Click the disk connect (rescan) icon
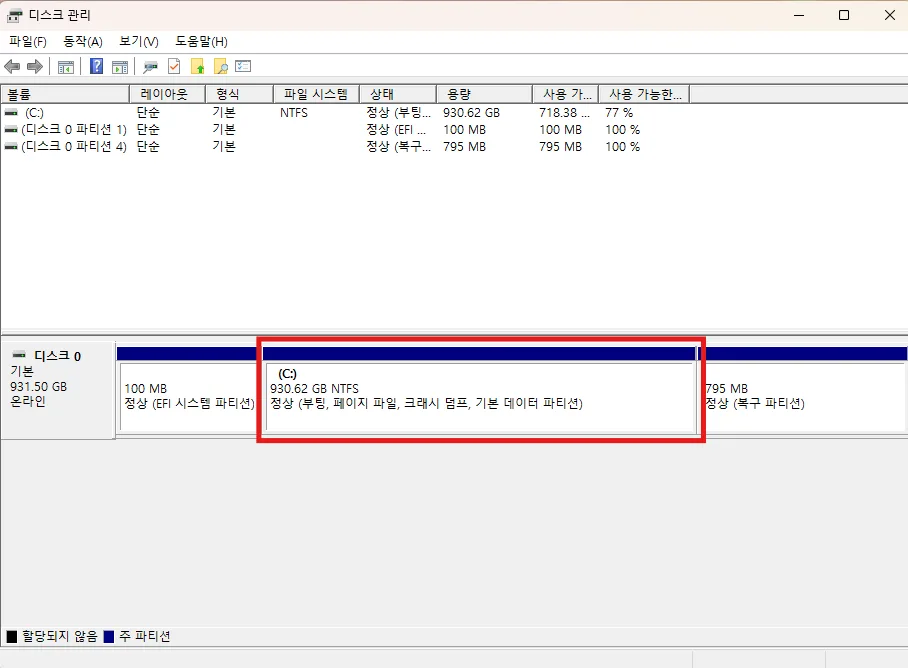 pyautogui.click(x=151, y=67)
